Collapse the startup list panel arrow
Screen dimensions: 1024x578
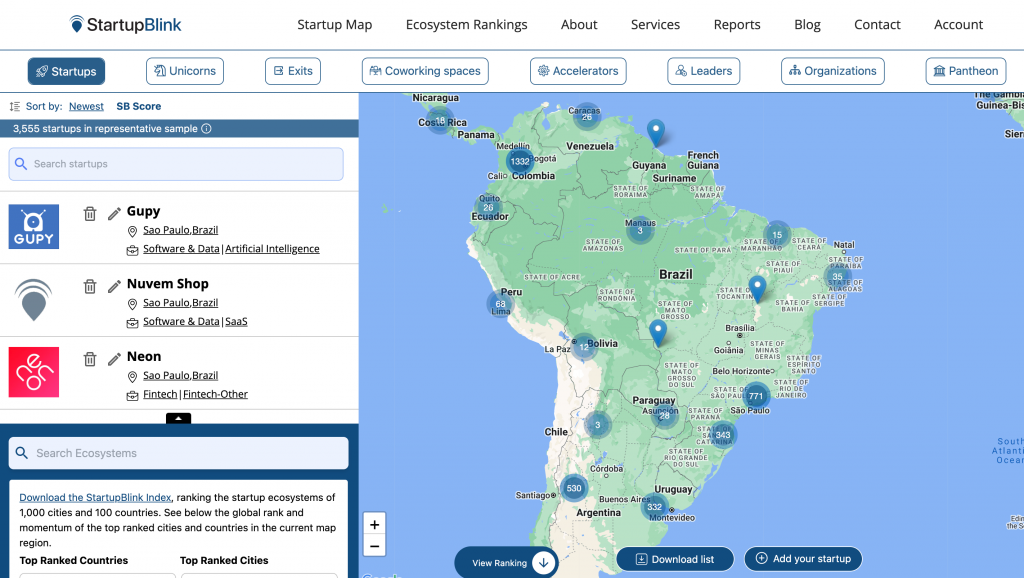point(178,419)
